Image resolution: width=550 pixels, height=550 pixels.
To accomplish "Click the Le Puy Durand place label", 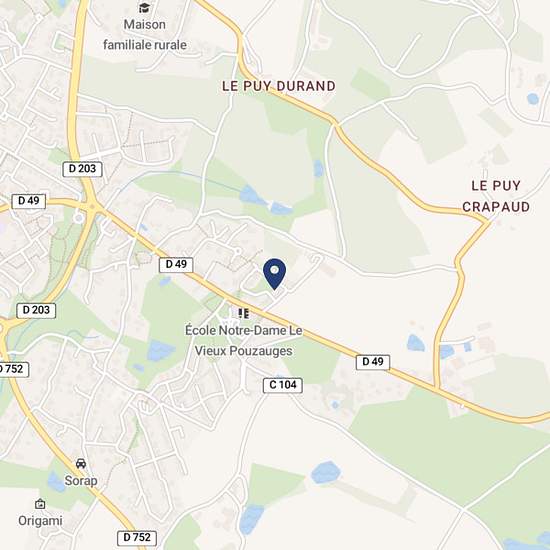I will 279,86.
